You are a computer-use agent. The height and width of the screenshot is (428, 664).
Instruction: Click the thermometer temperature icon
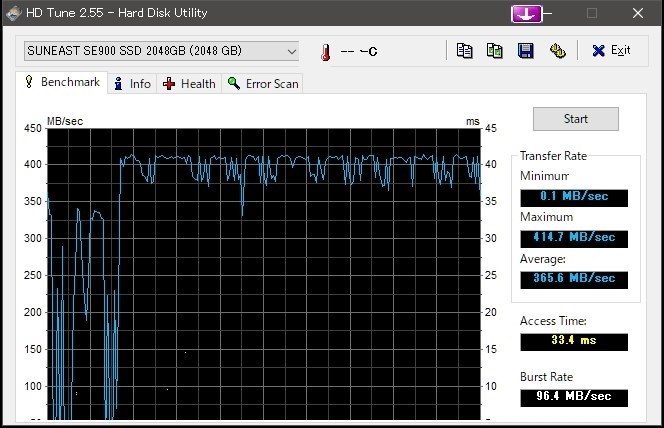325,52
